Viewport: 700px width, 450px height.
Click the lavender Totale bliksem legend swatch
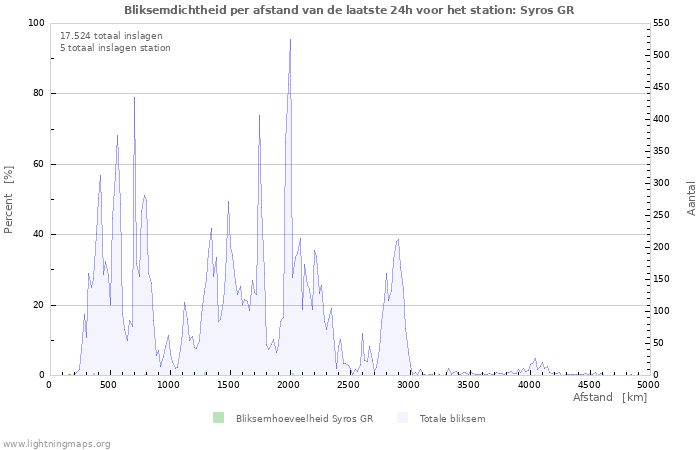tap(402, 418)
